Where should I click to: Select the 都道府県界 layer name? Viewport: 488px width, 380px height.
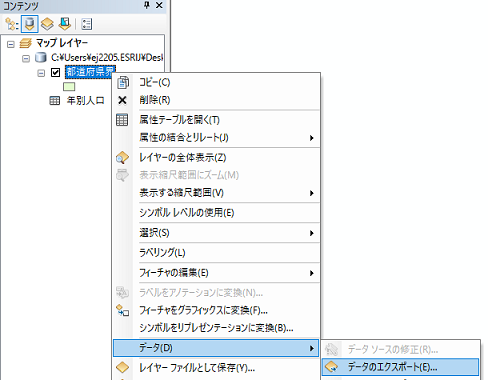[x=90, y=72]
